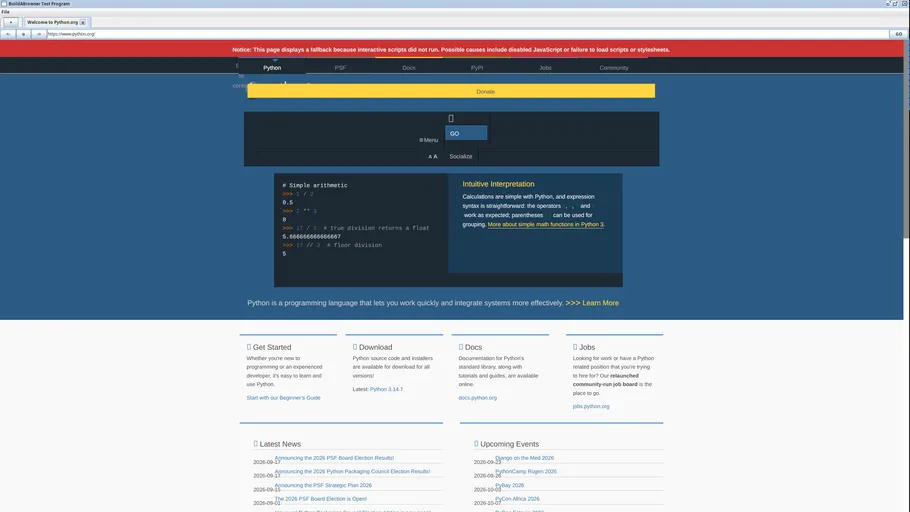
Task: Open the PyBay 2026 event link
Action: coord(510,485)
